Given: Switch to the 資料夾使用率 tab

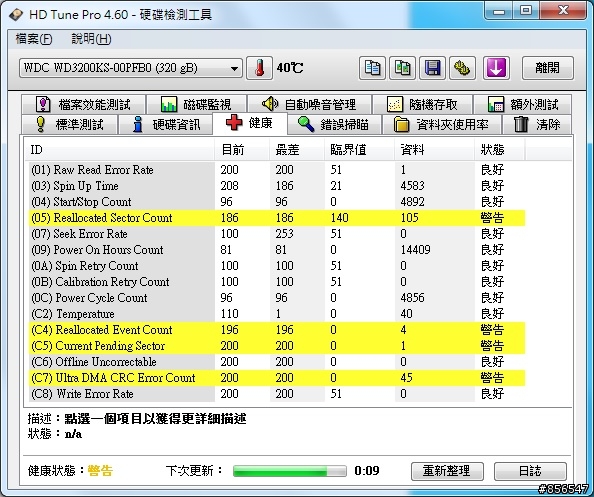Looking at the screenshot, I should [x=442, y=124].
